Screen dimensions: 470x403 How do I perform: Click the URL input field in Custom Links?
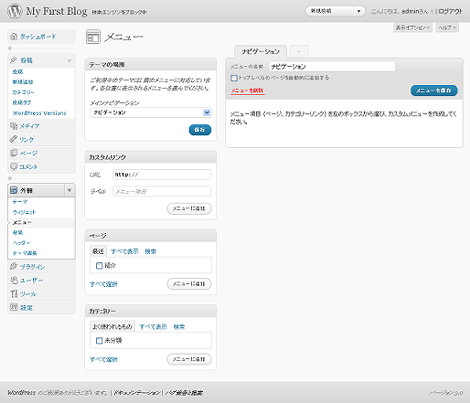(x=162, y=174)
